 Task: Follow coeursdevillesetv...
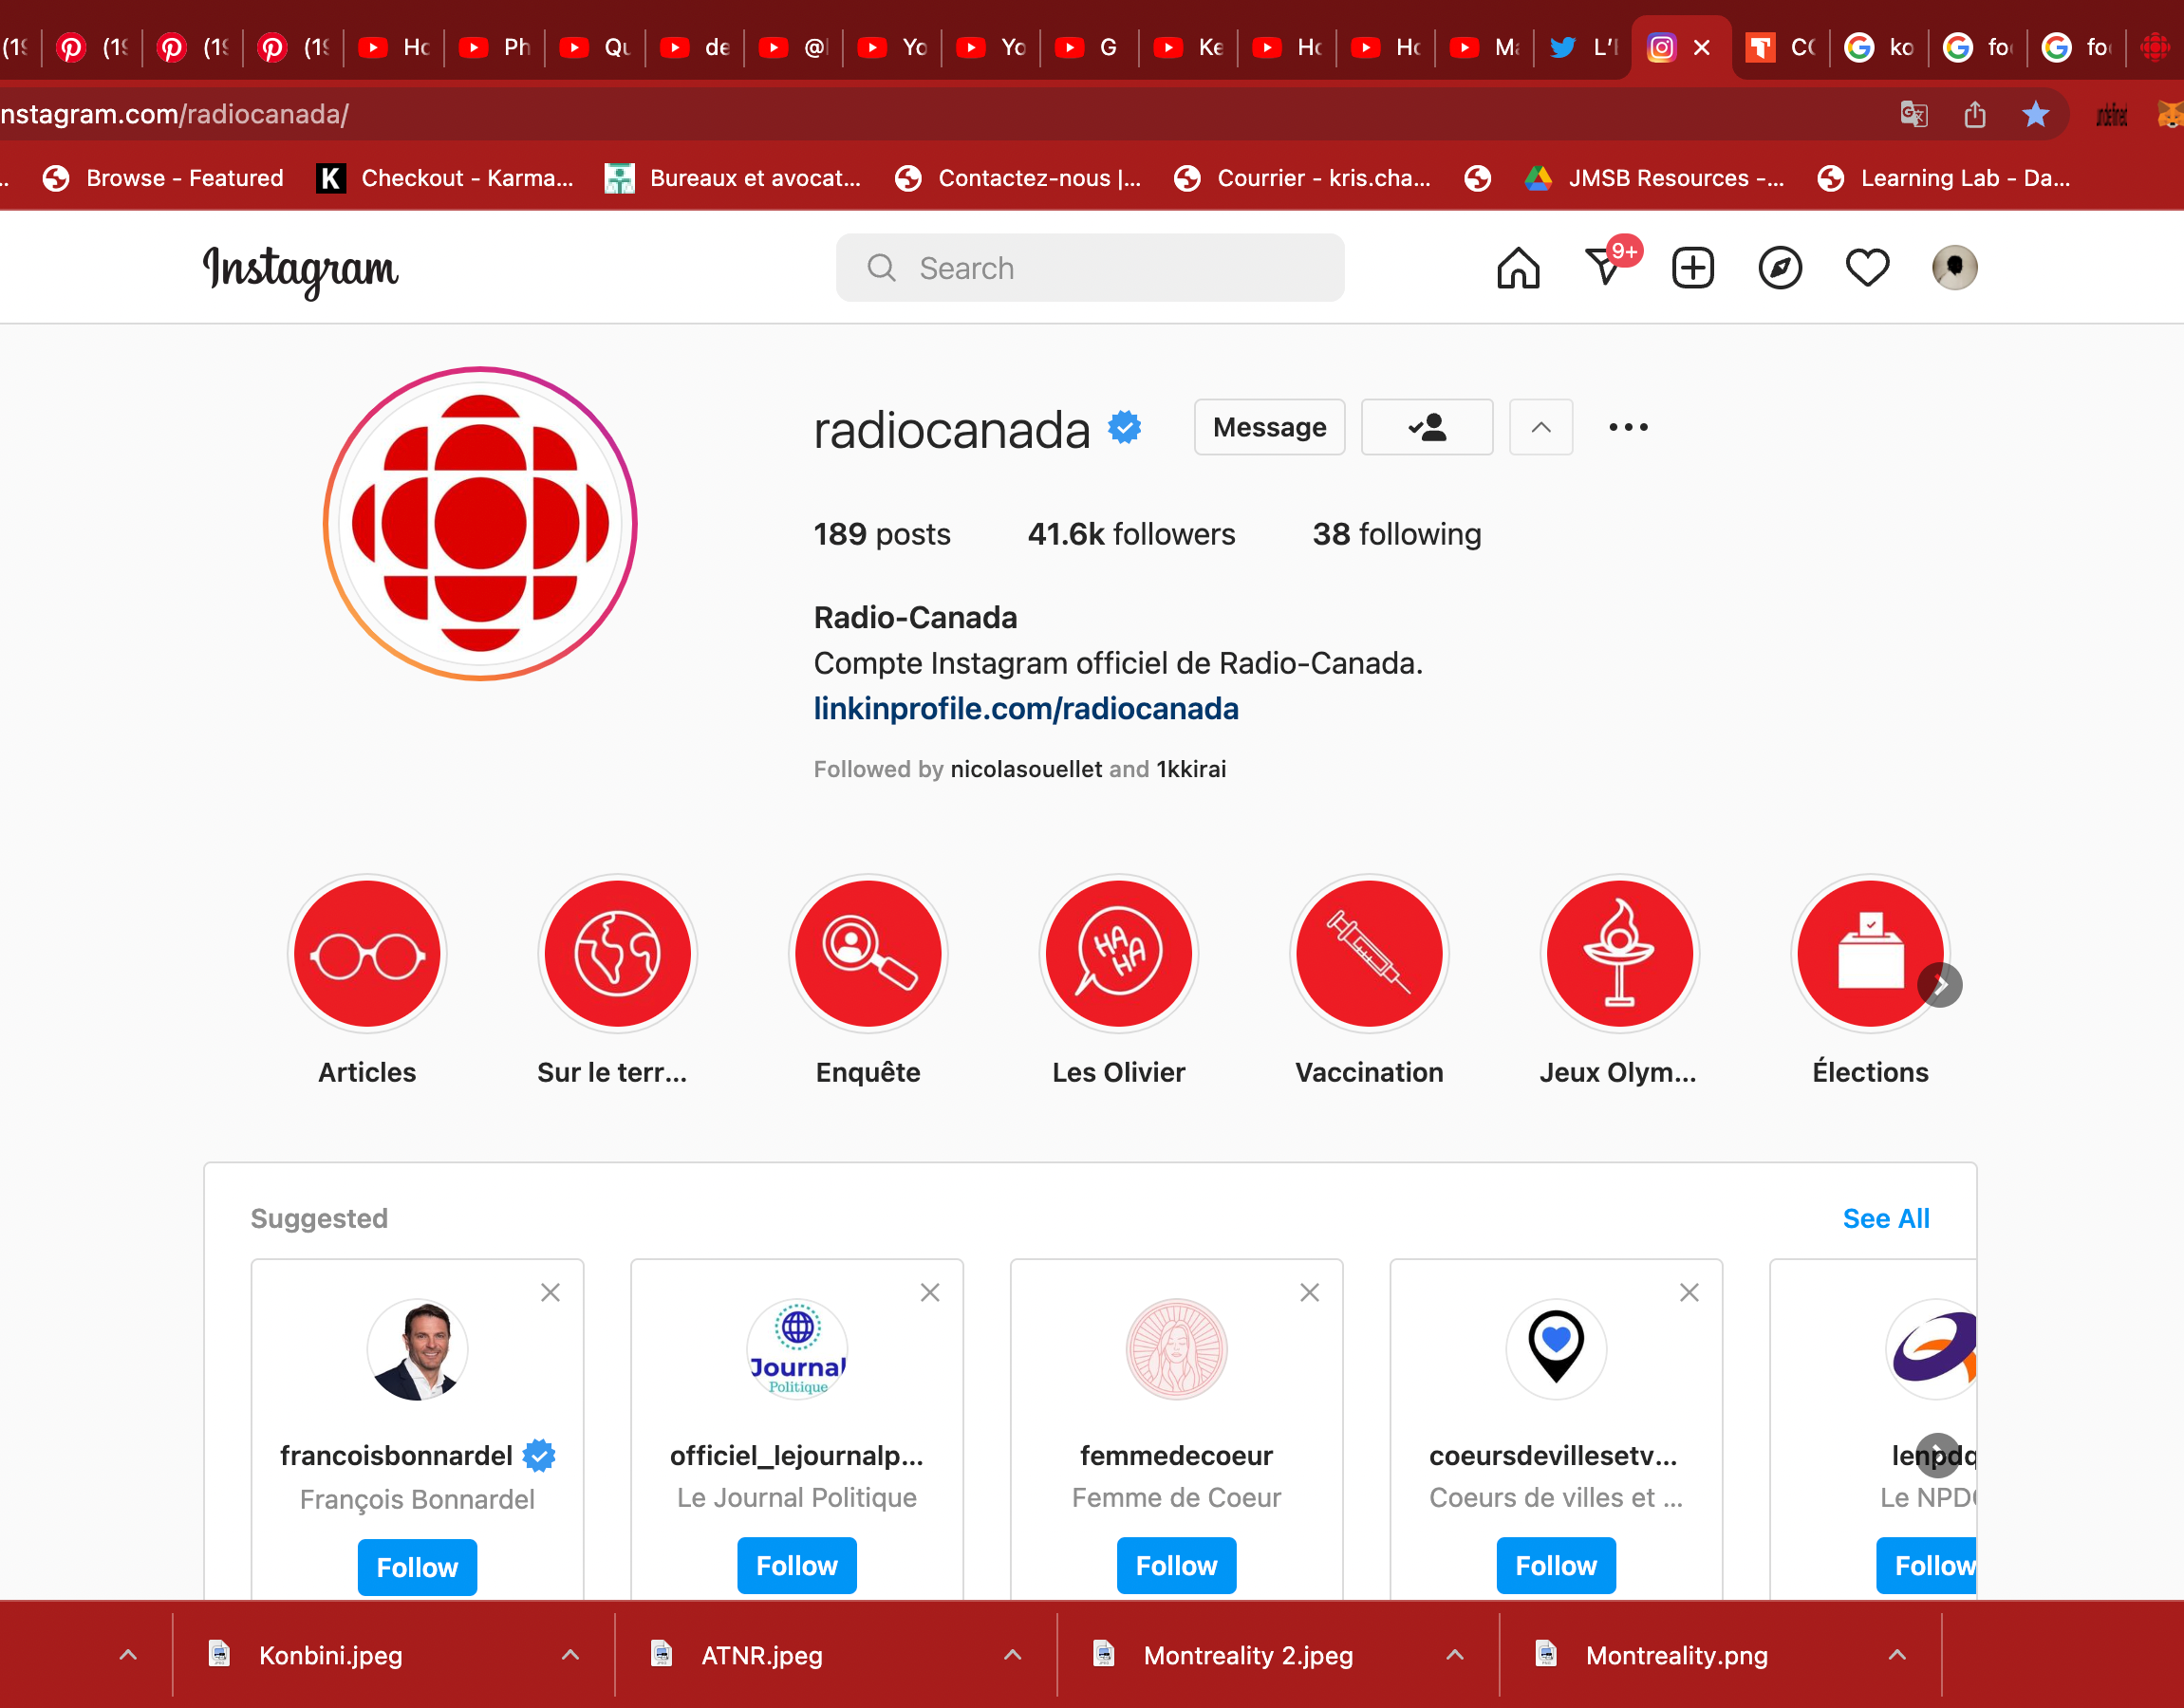click(1556, 1565)
